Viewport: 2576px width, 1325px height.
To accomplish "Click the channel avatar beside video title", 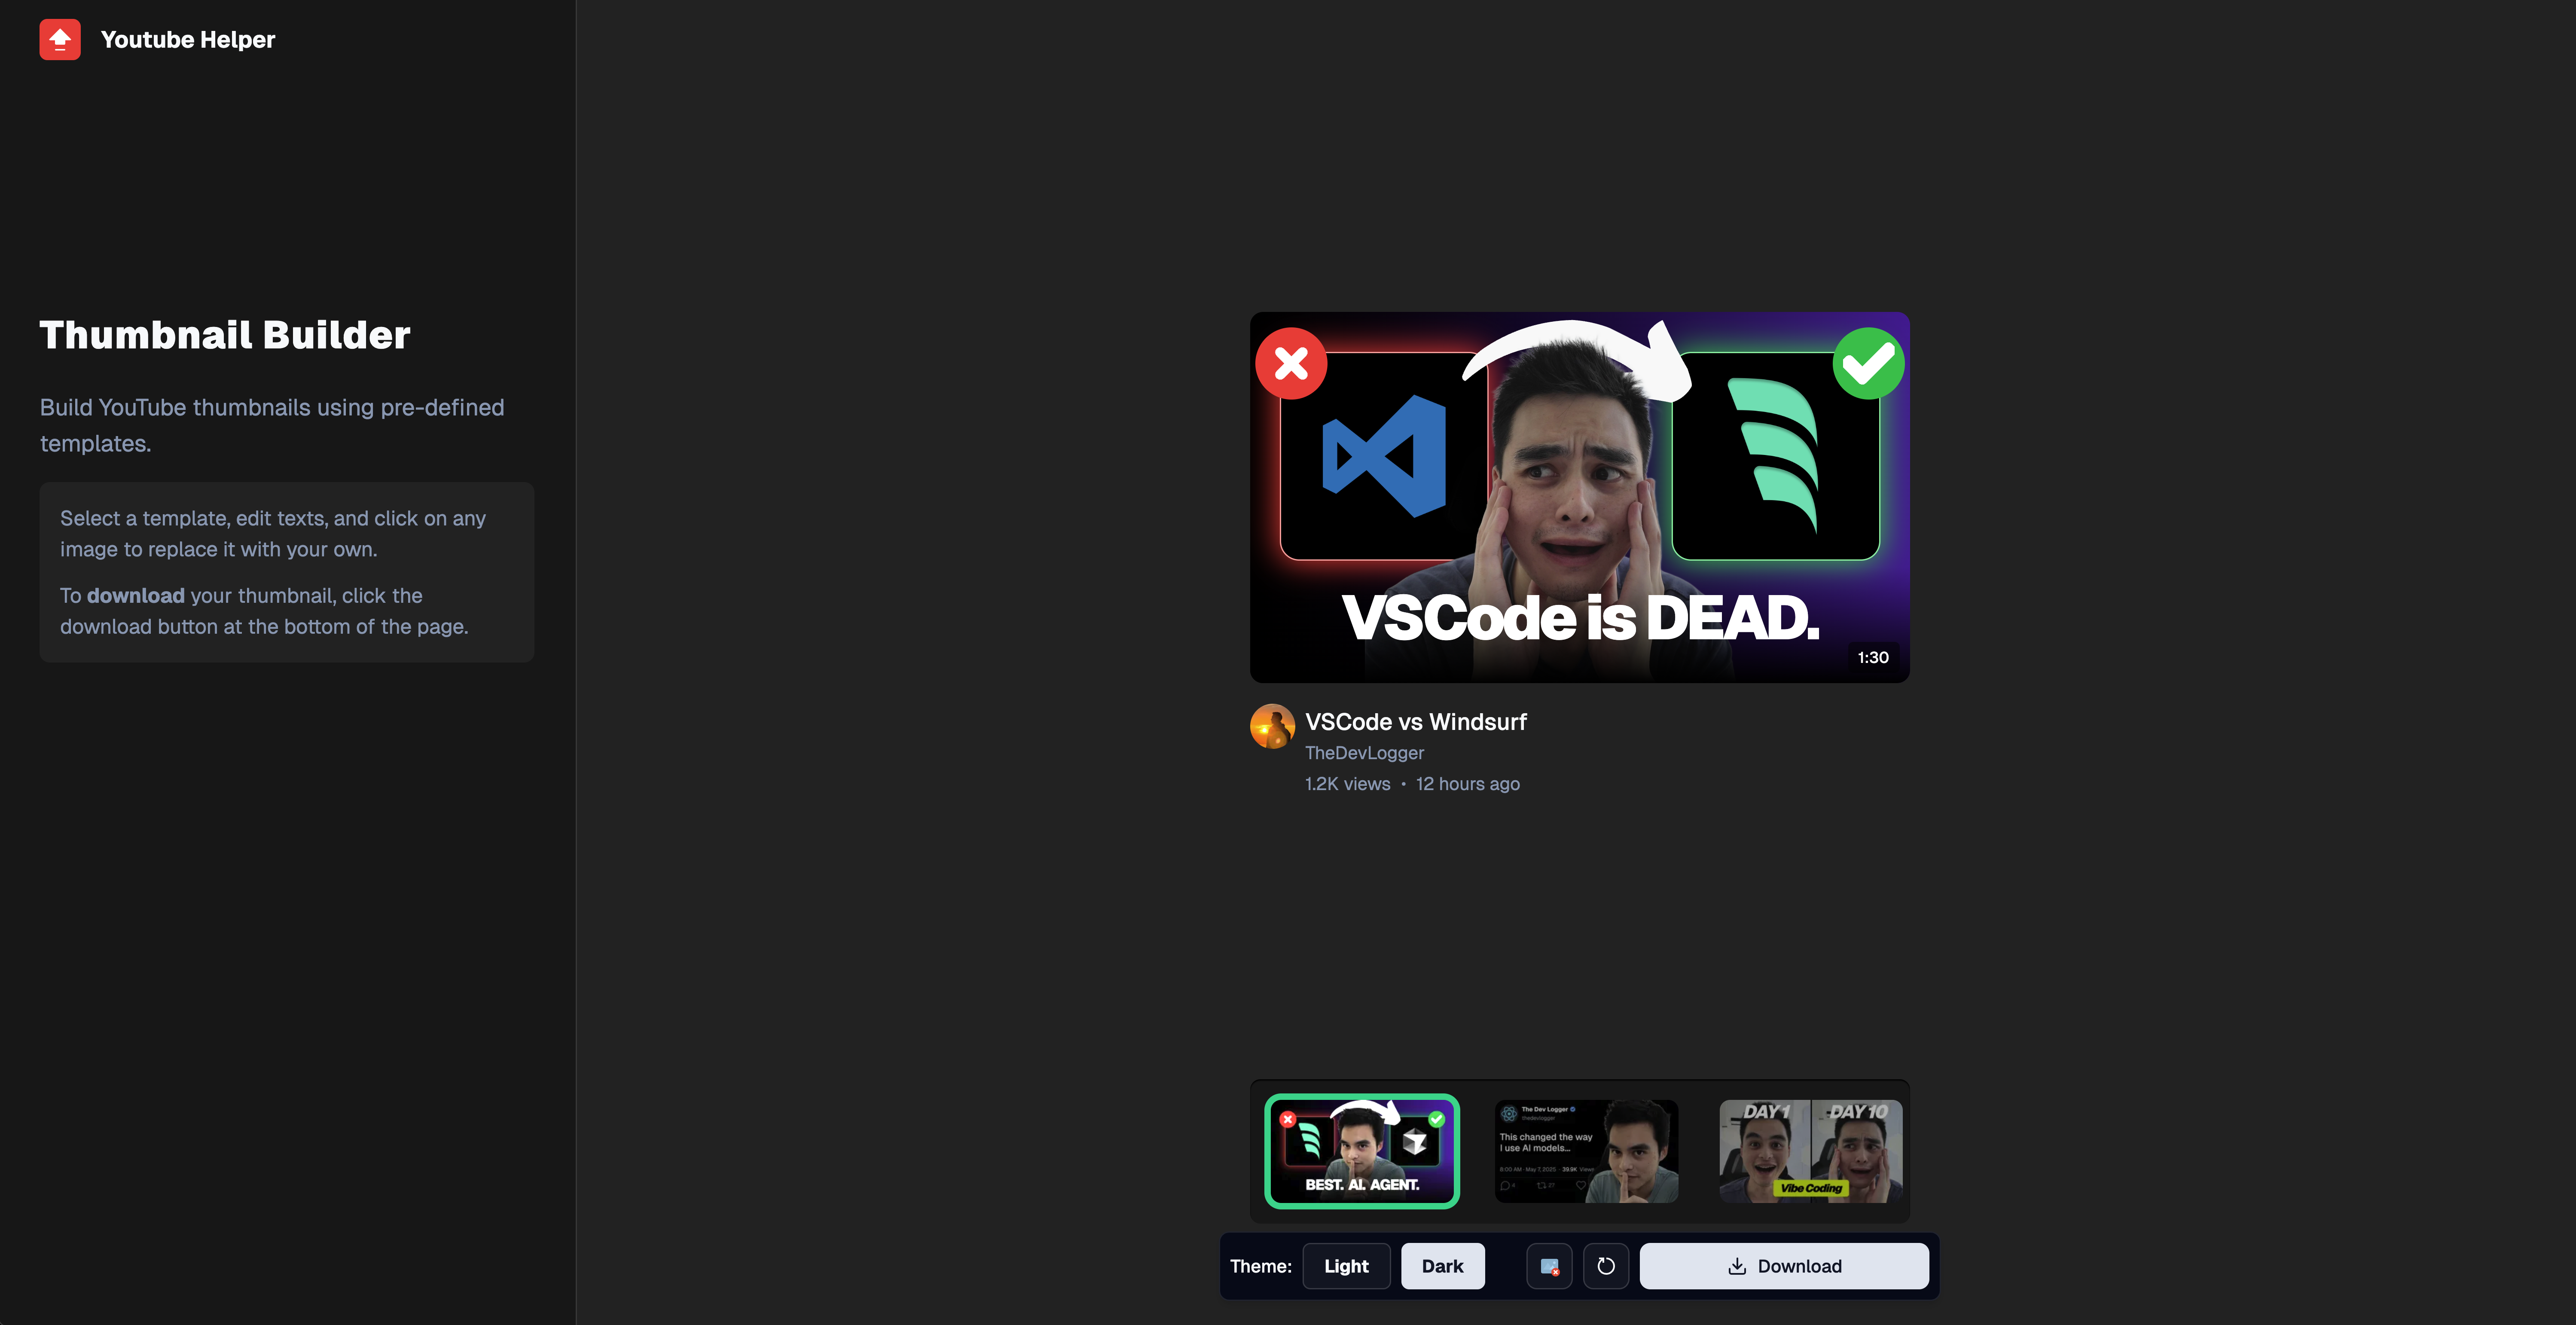I will [x=1272, y=726].
